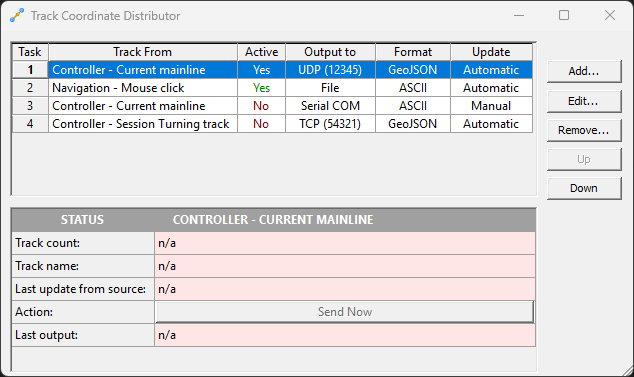This screenshot has height=377, width=634.
Task: Click the disabled Up button
Action: point(584,159)
